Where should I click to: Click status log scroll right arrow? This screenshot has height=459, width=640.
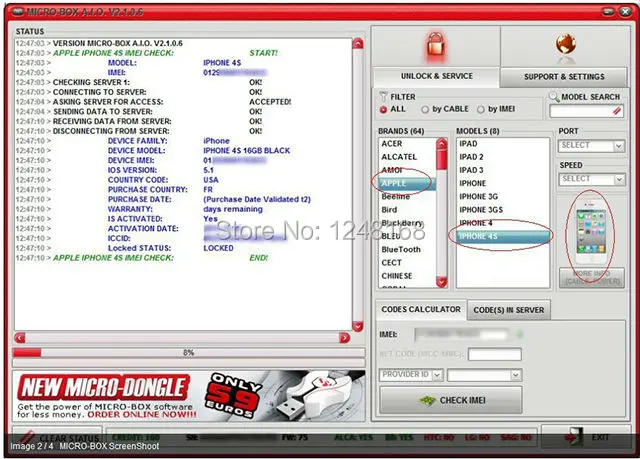(x=345, y=338)
